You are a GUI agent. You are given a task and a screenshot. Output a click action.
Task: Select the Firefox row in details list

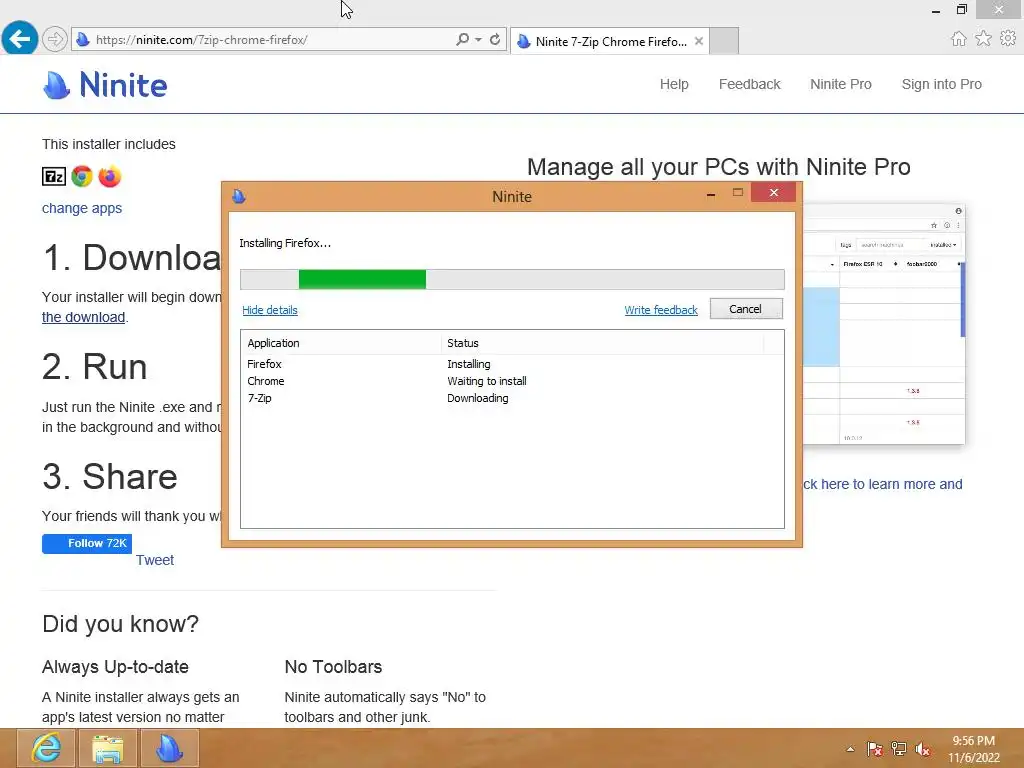coord(512,364)
